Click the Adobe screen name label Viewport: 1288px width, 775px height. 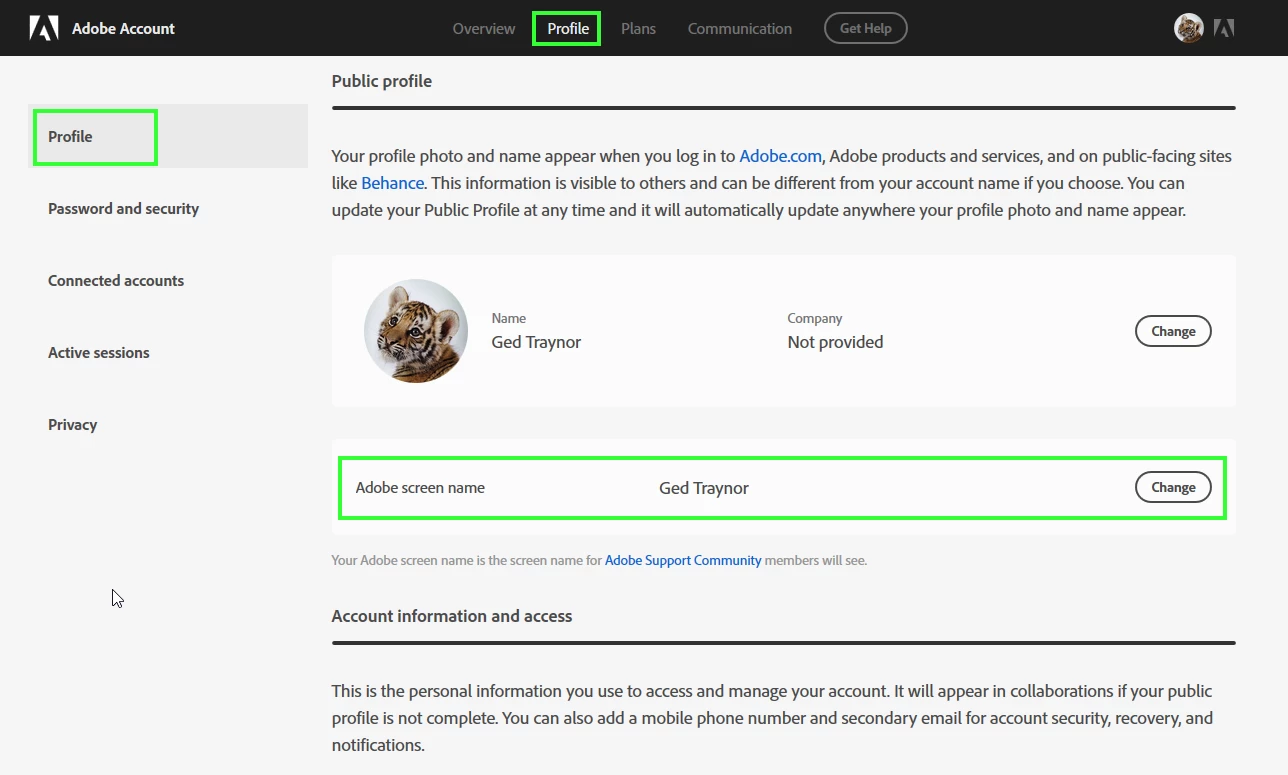pyautogui.click(x=420, y=488)
